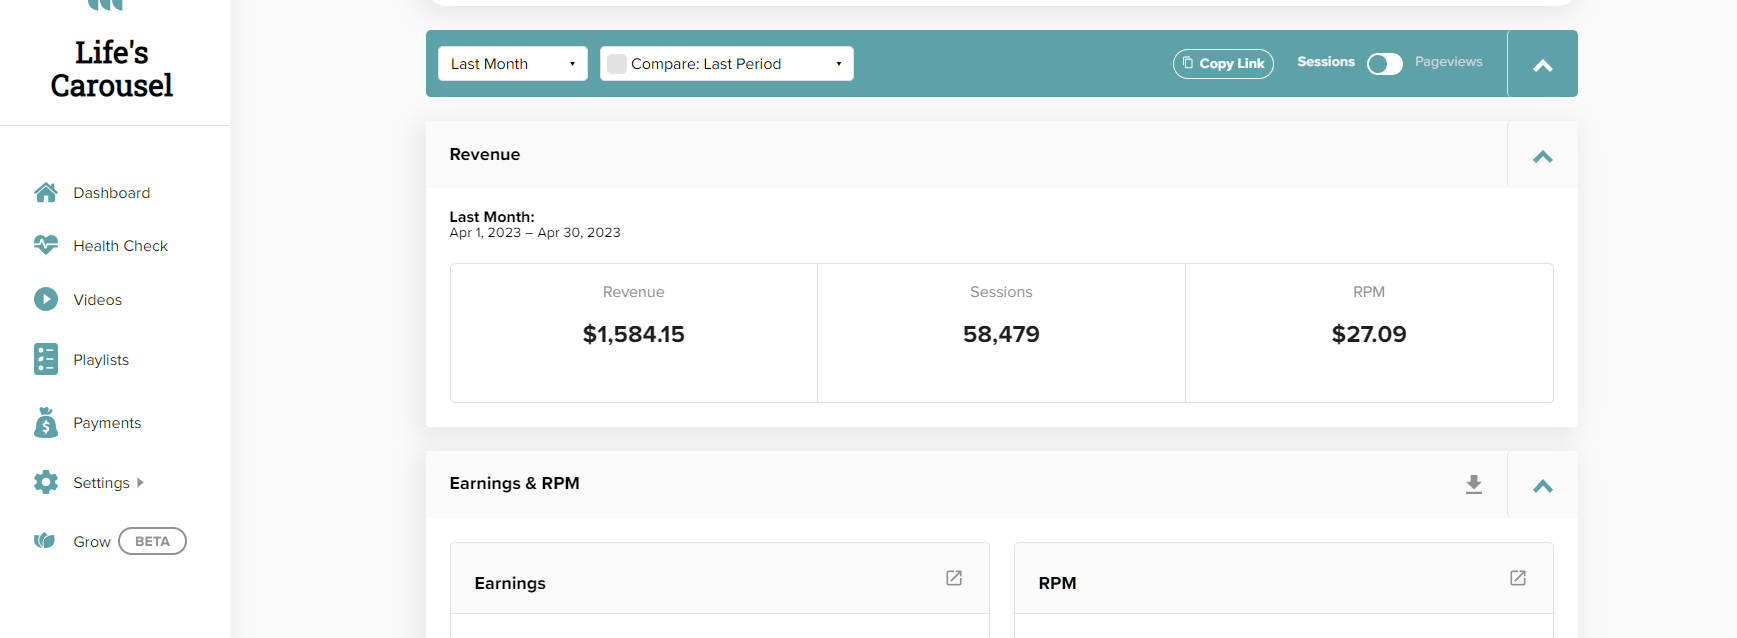1737x638 pixels.
Task: Collapse the Earnings & RPM section
Action: [1543, 486]
